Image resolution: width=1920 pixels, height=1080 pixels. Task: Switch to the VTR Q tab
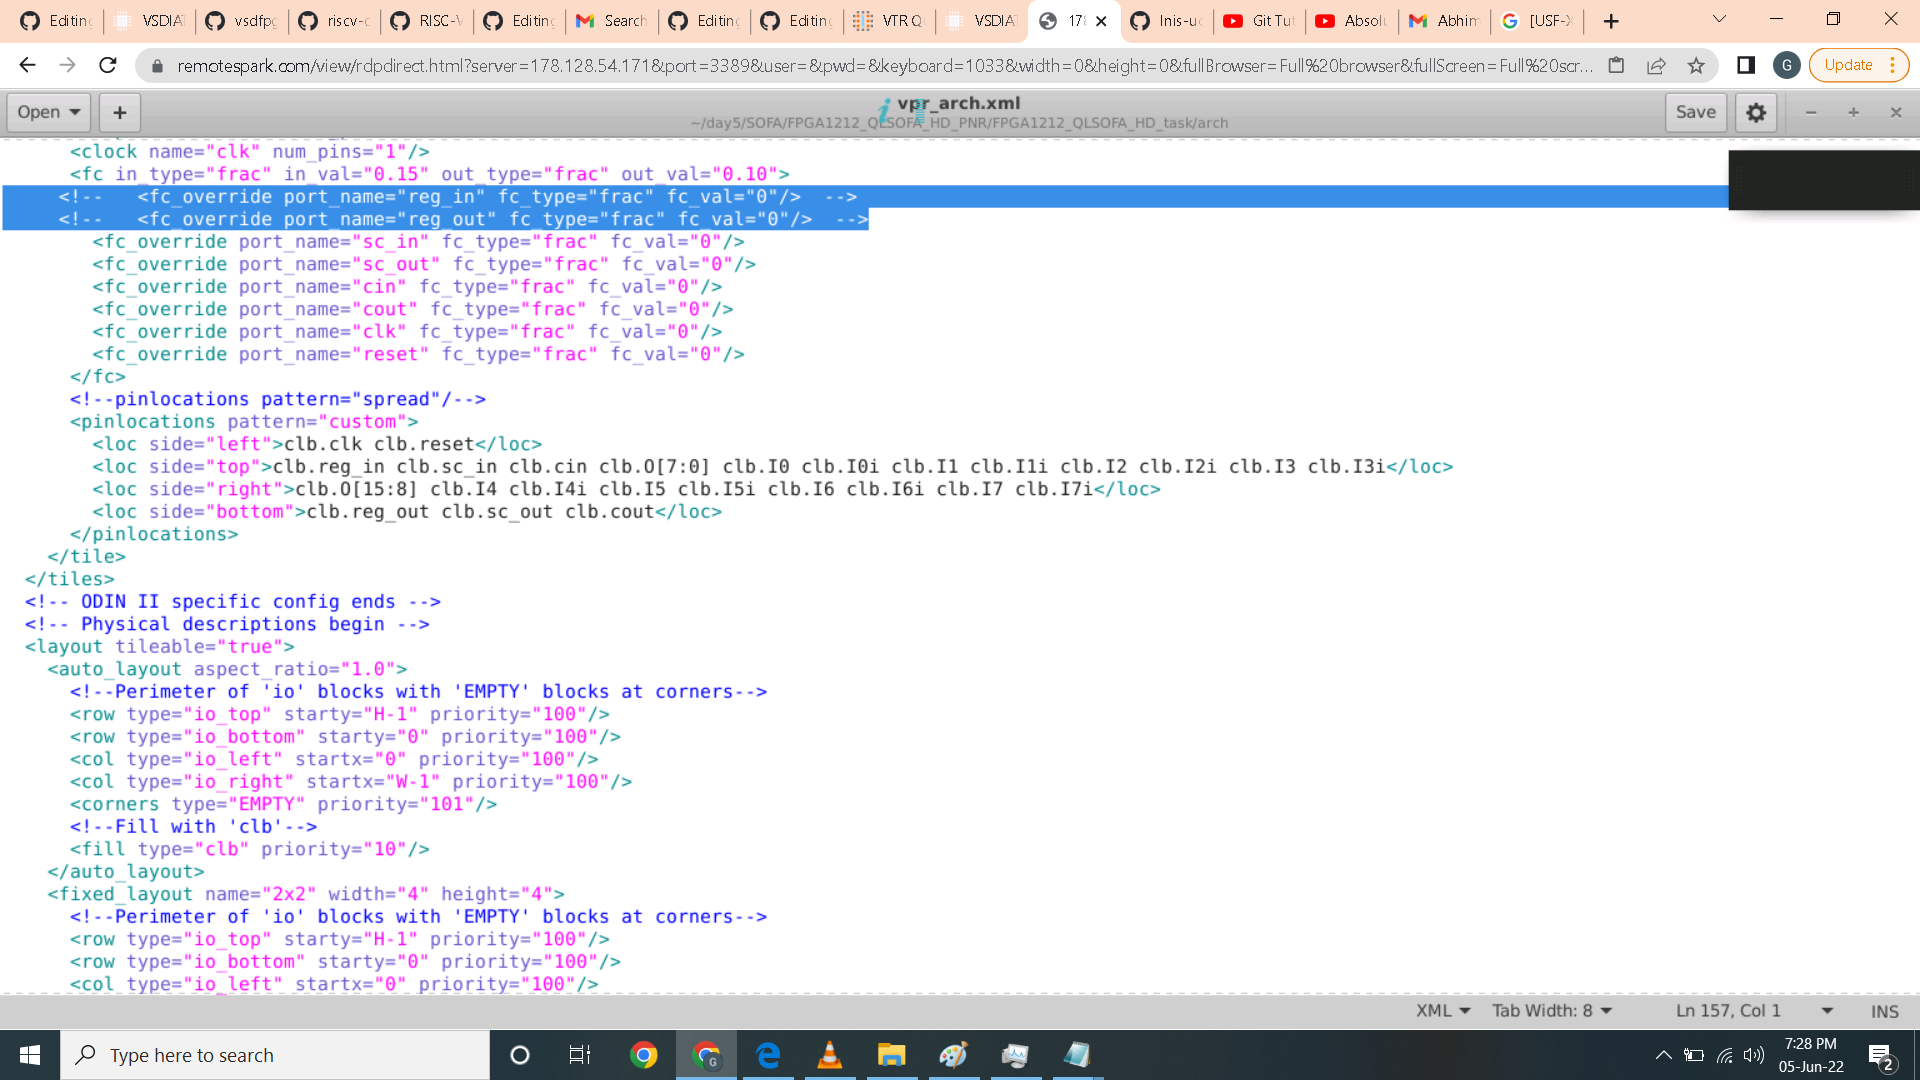890,21
